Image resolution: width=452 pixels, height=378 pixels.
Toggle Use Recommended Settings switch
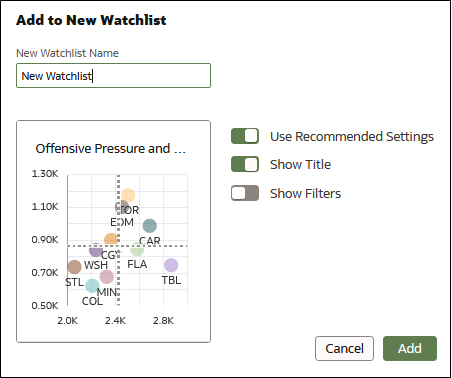(245, 136)
